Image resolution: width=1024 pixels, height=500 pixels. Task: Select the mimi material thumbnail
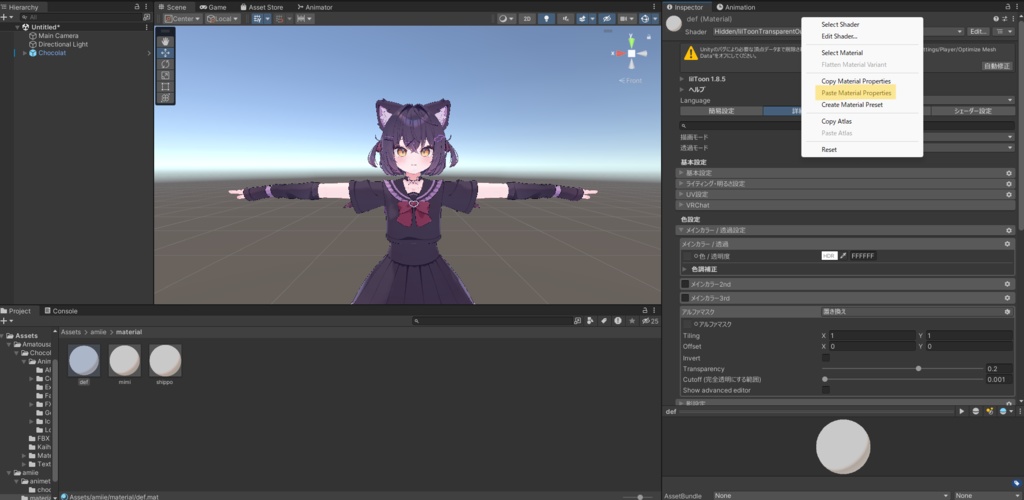click(125, 360)
